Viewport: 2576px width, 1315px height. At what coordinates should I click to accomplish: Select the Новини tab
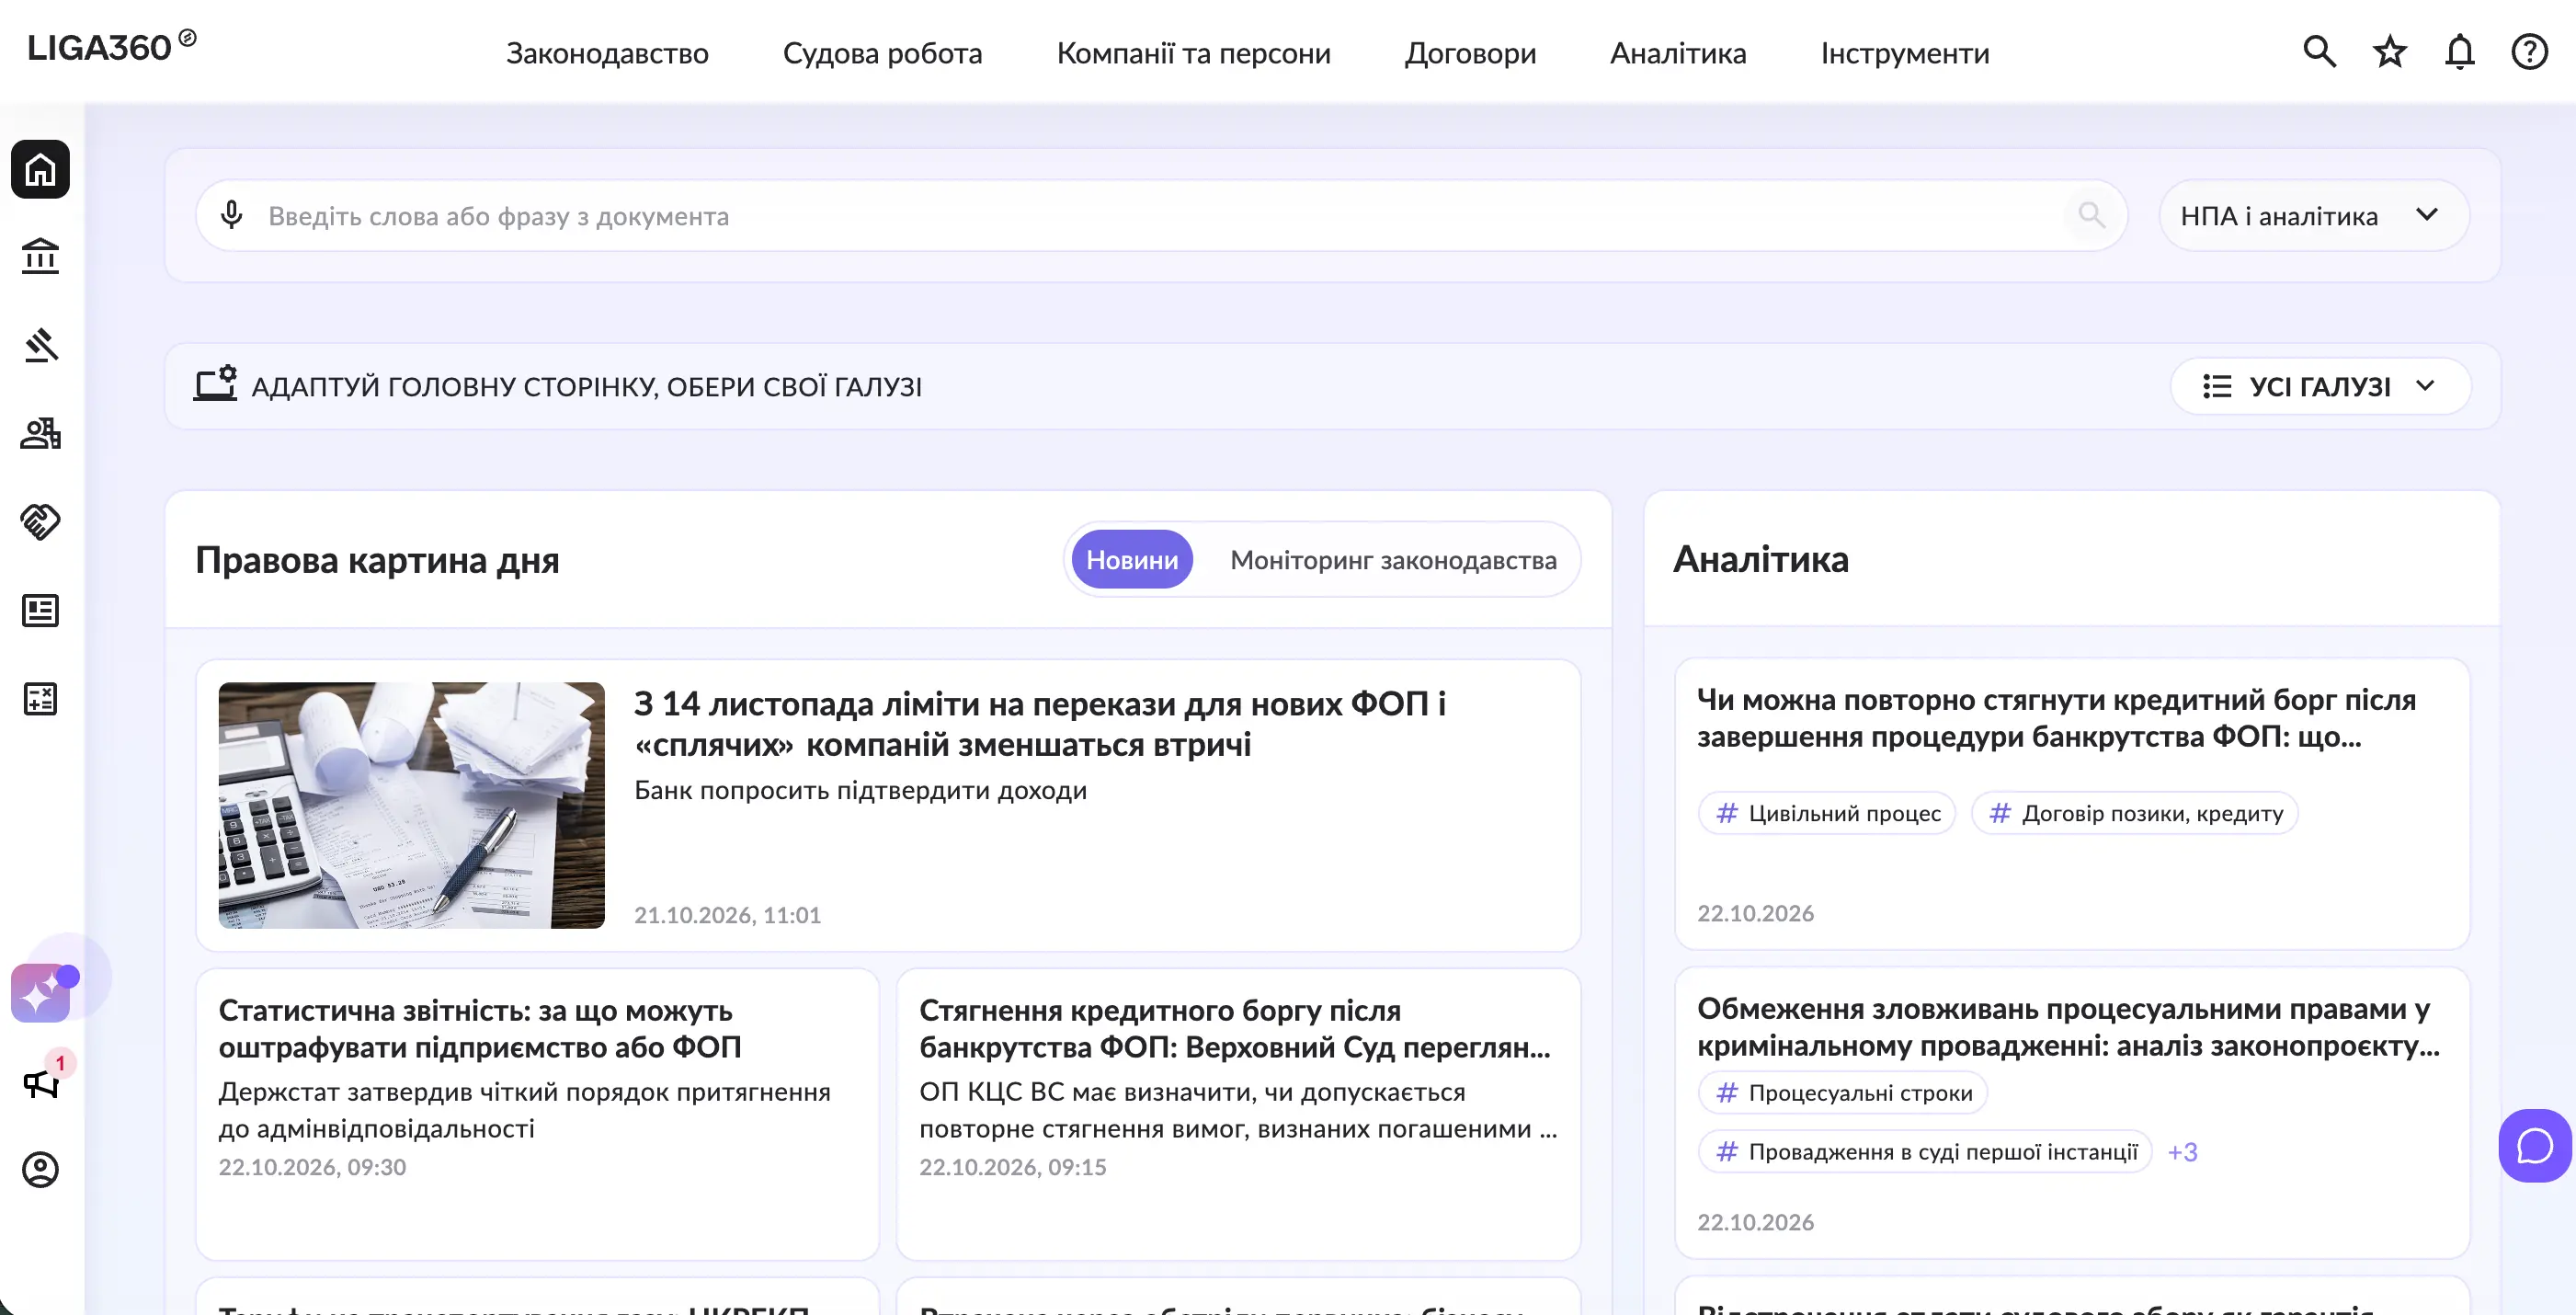[x=1132, y=559]
